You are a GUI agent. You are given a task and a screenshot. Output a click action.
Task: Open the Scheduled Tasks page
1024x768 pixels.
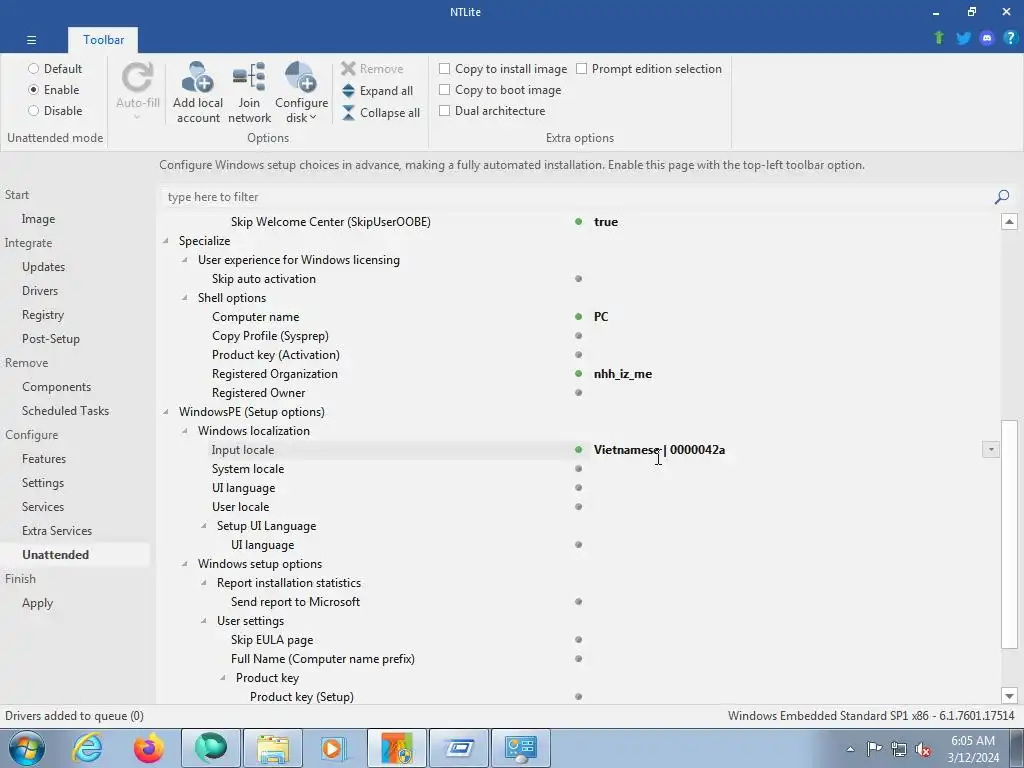tap(65, 411)
